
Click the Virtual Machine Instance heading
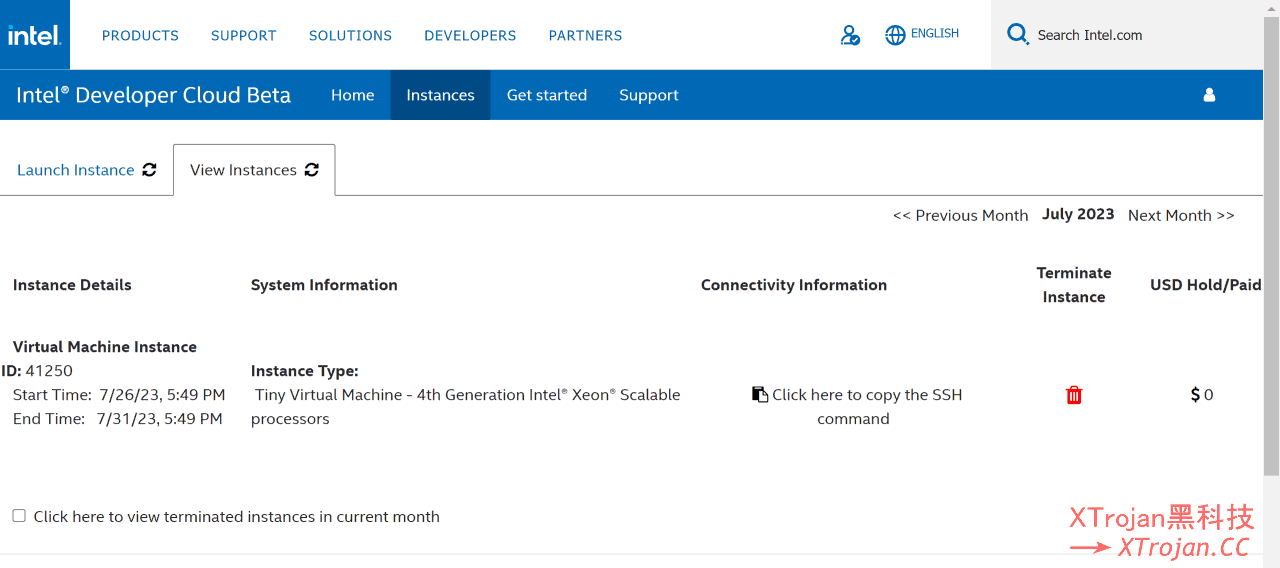[105, 347]
